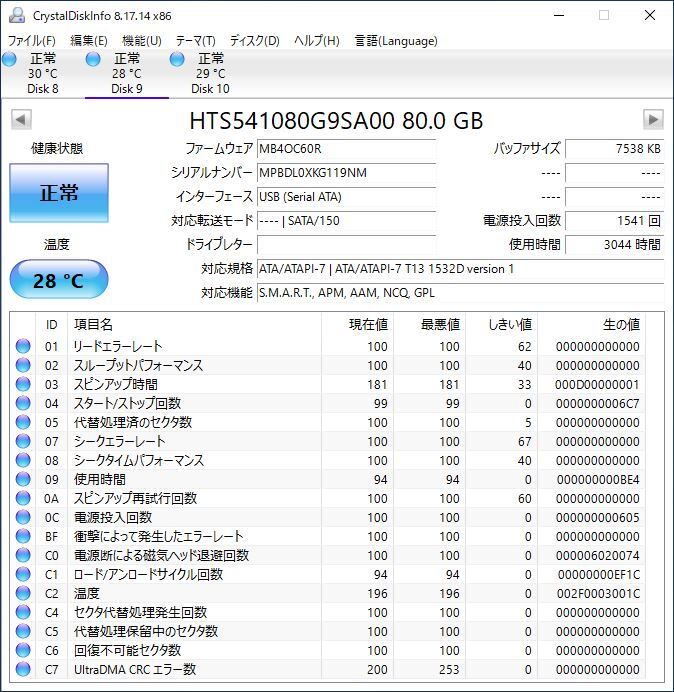Screen dimensions: 674x692
Task: Open the ディスク(D) menu
Action: [255, 41]
